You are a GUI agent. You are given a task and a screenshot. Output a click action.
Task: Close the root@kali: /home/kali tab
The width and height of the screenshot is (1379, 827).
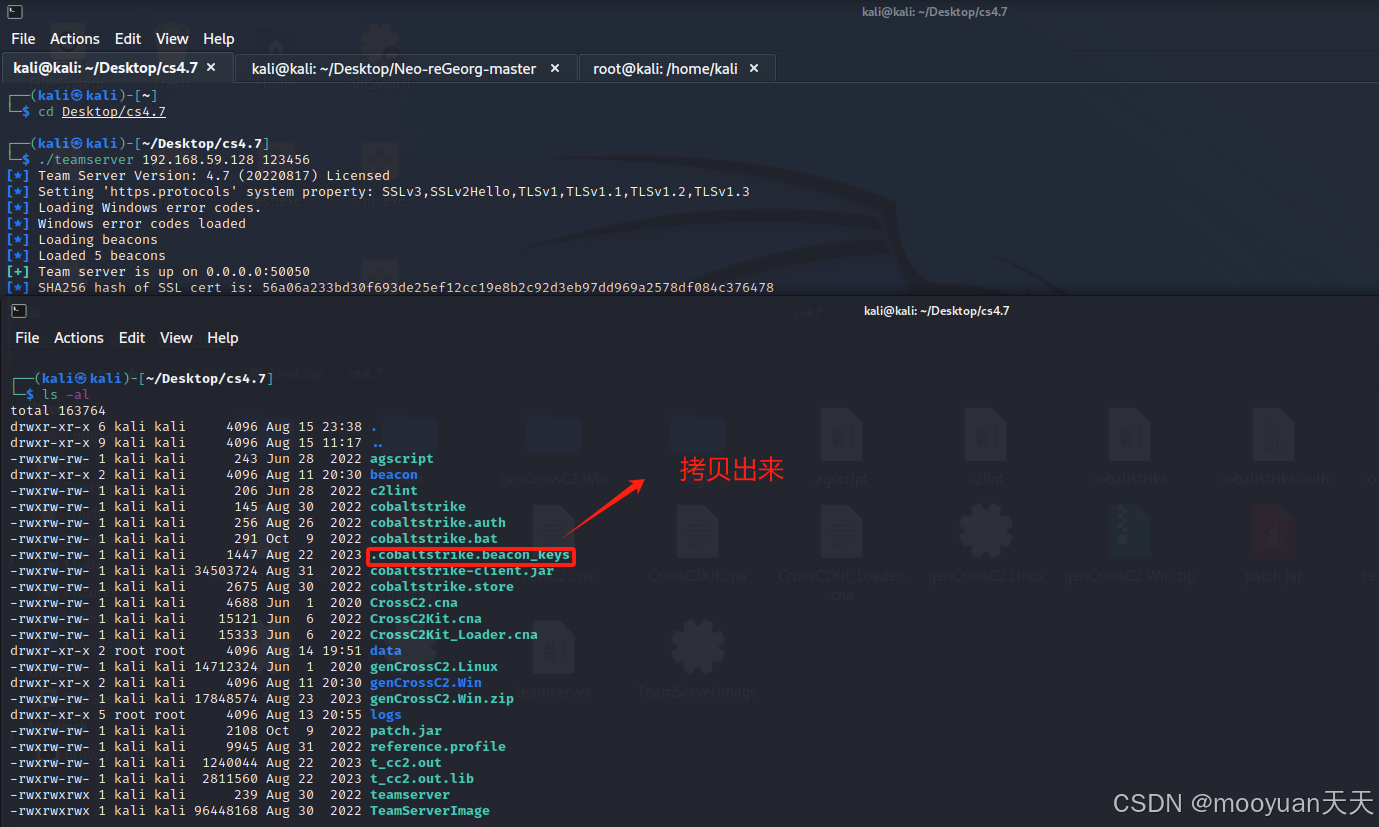(x=754, y=68)
